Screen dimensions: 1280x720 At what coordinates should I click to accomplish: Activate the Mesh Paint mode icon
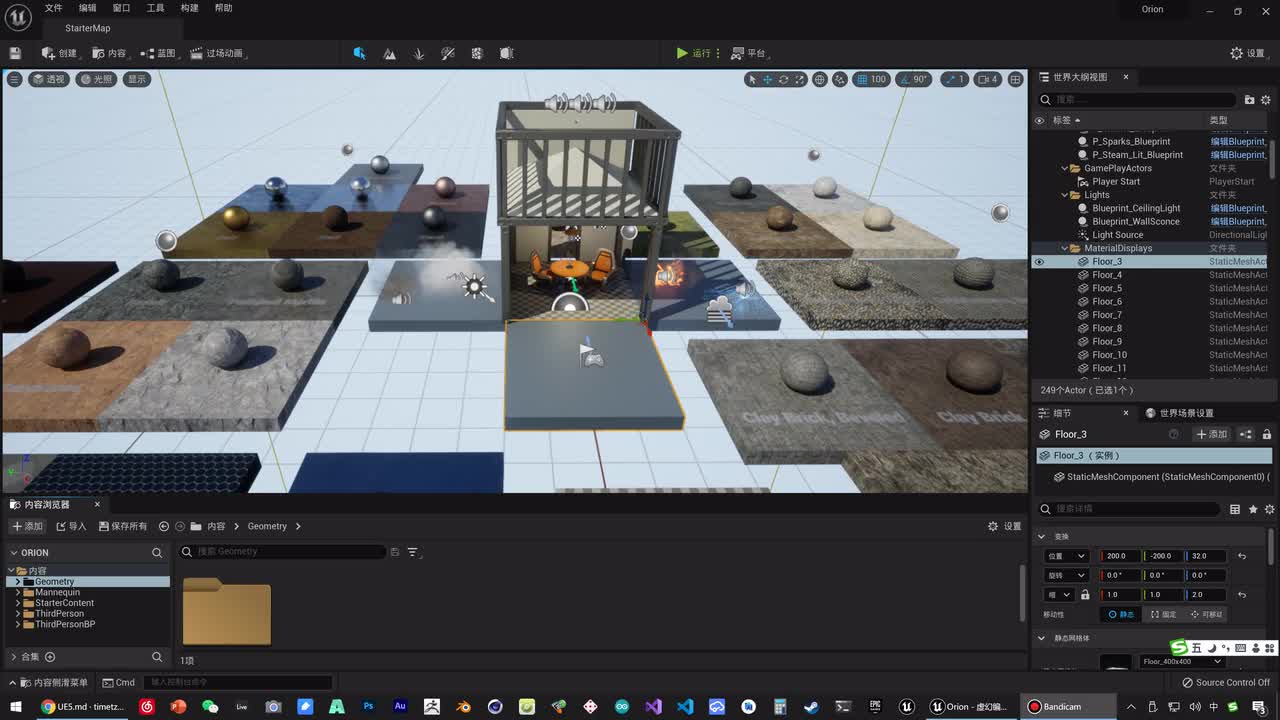(448, 53)
